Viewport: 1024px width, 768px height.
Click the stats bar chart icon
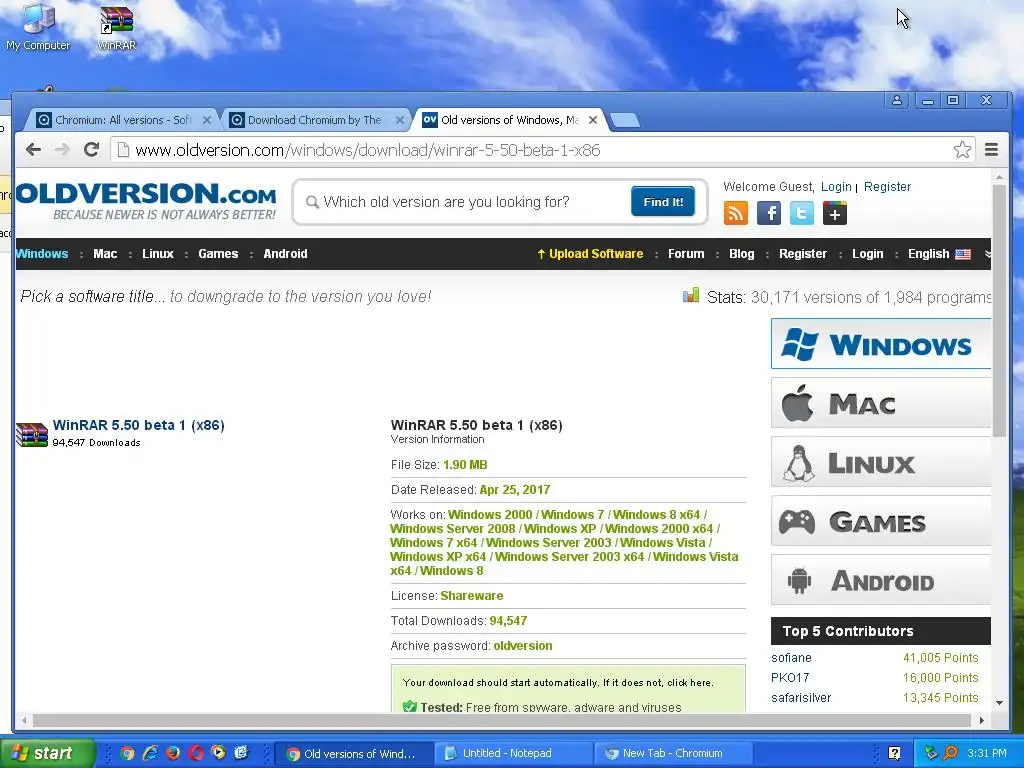[691, 295]
